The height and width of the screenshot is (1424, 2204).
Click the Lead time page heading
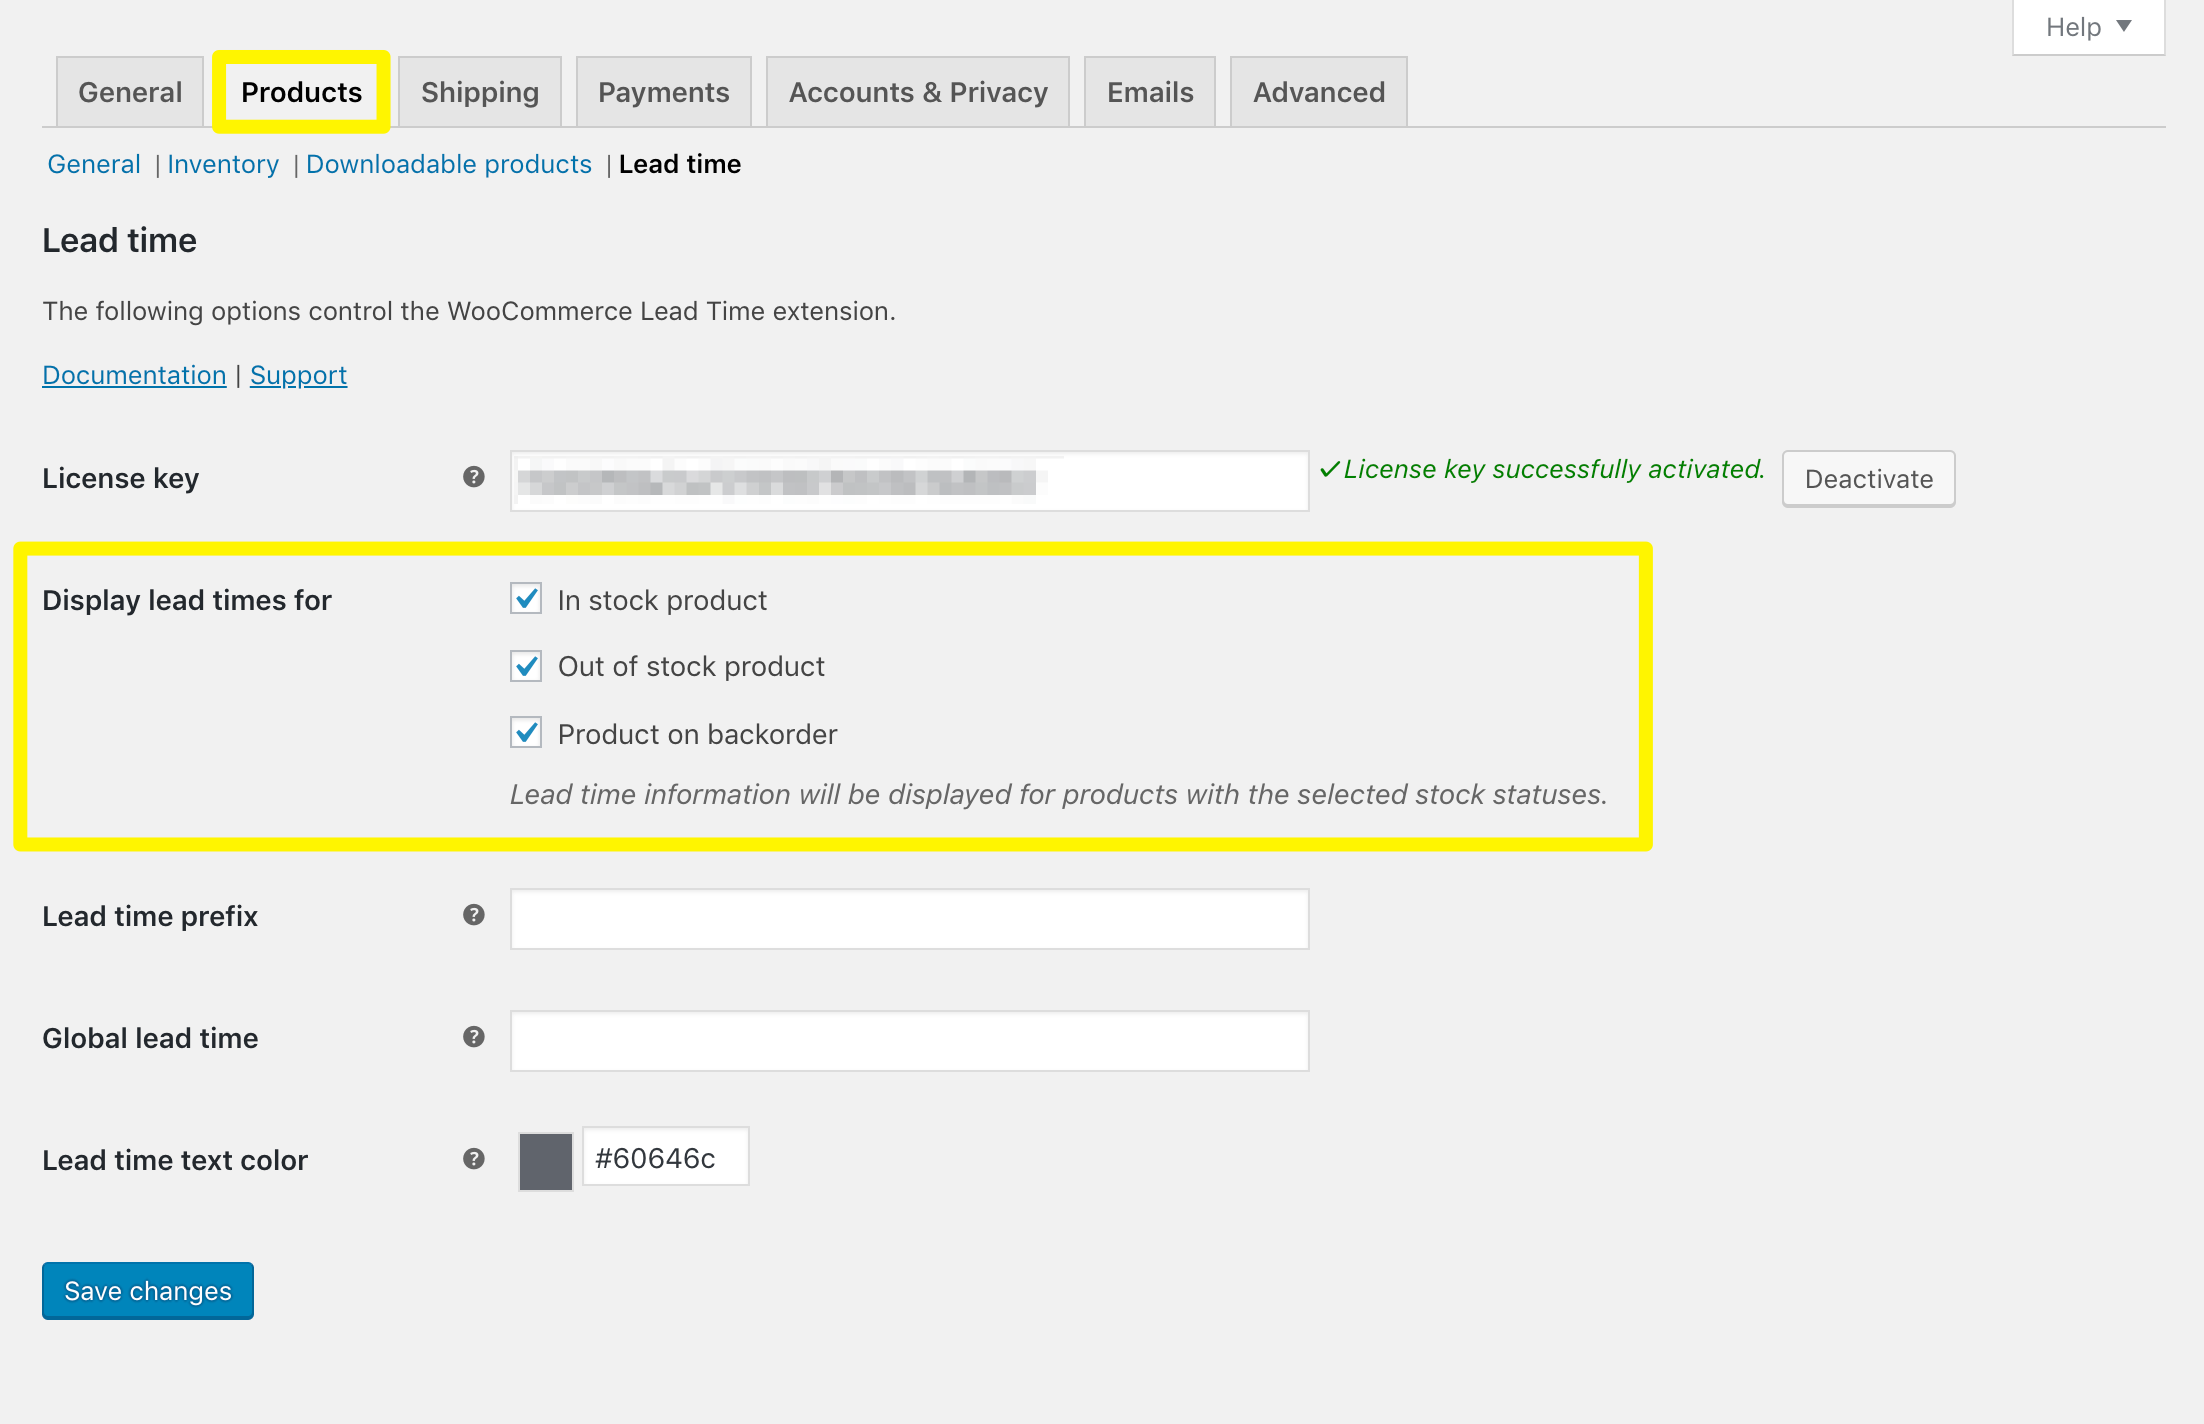(x=119, y=240)
